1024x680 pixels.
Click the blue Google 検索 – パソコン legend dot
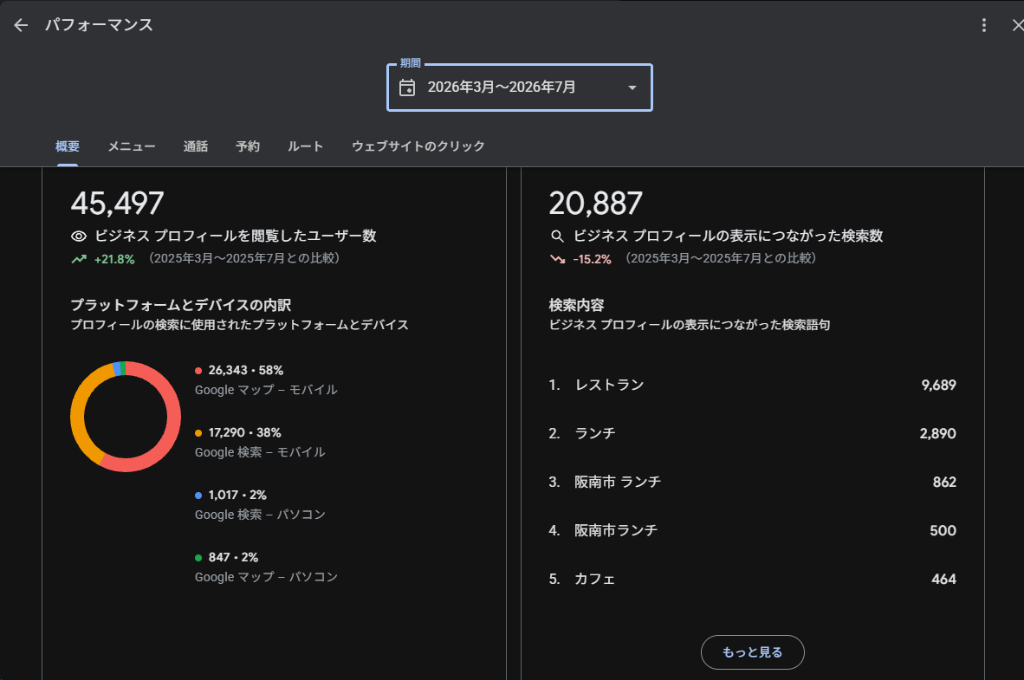(198, 495)
